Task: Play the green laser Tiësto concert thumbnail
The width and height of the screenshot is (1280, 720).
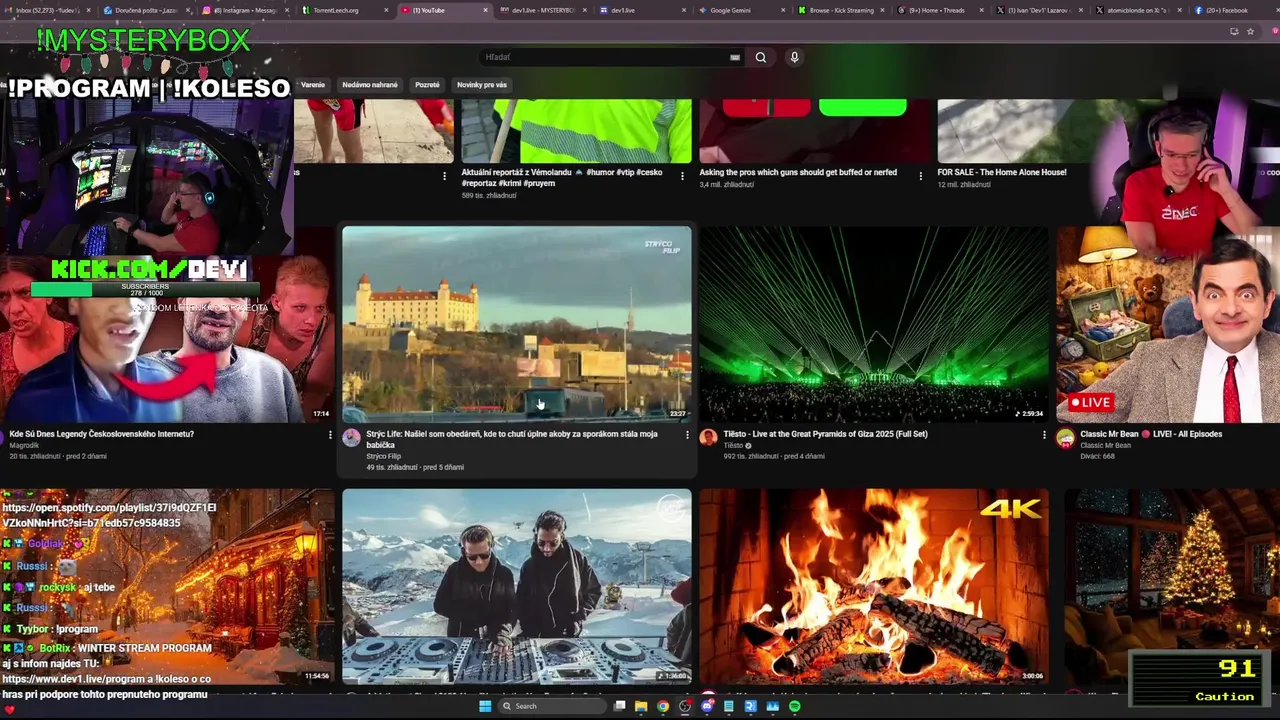Action: click(874, 324)
